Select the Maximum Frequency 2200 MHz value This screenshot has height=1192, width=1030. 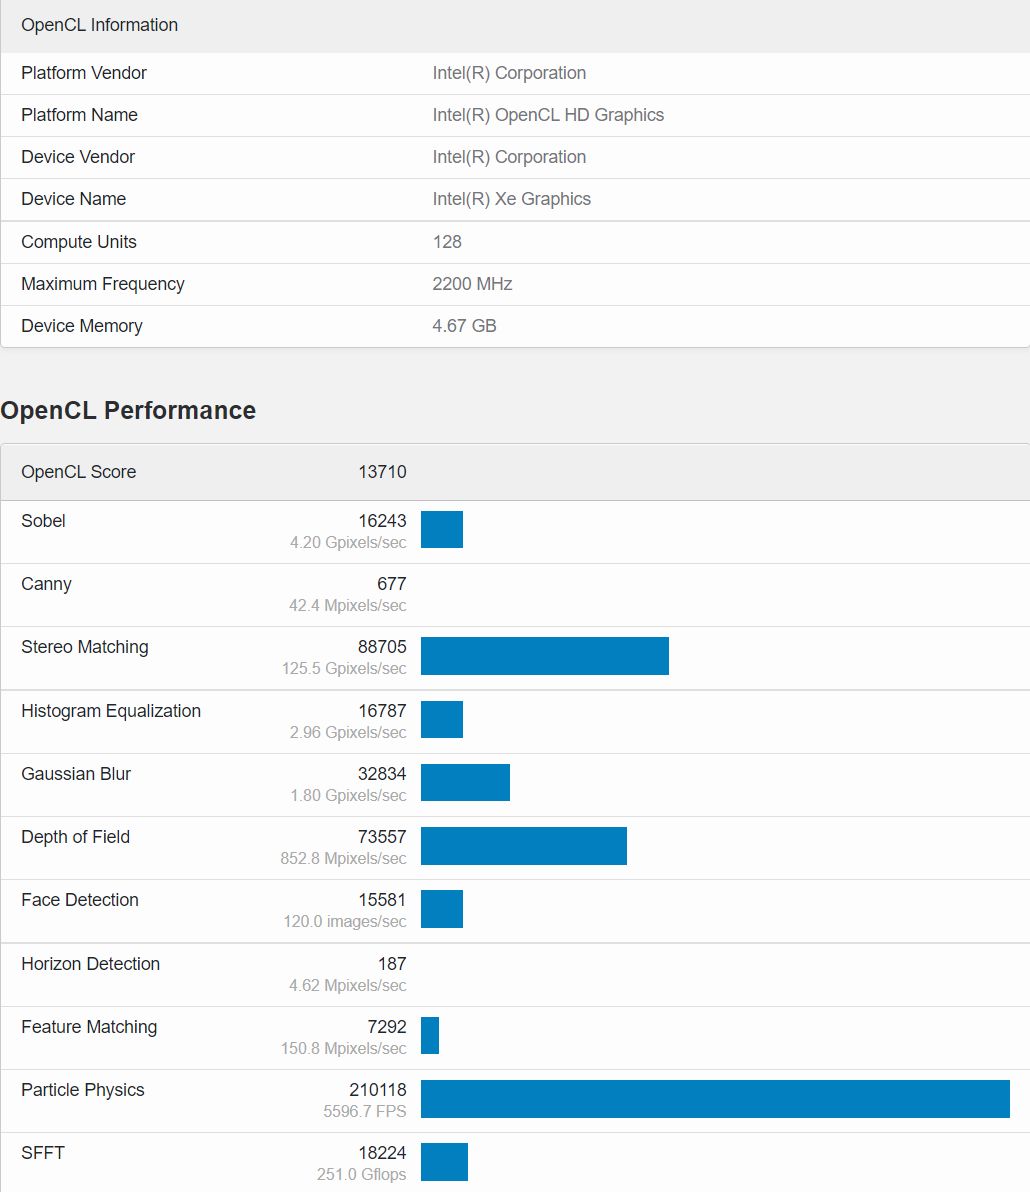click(x=472, y=284)
